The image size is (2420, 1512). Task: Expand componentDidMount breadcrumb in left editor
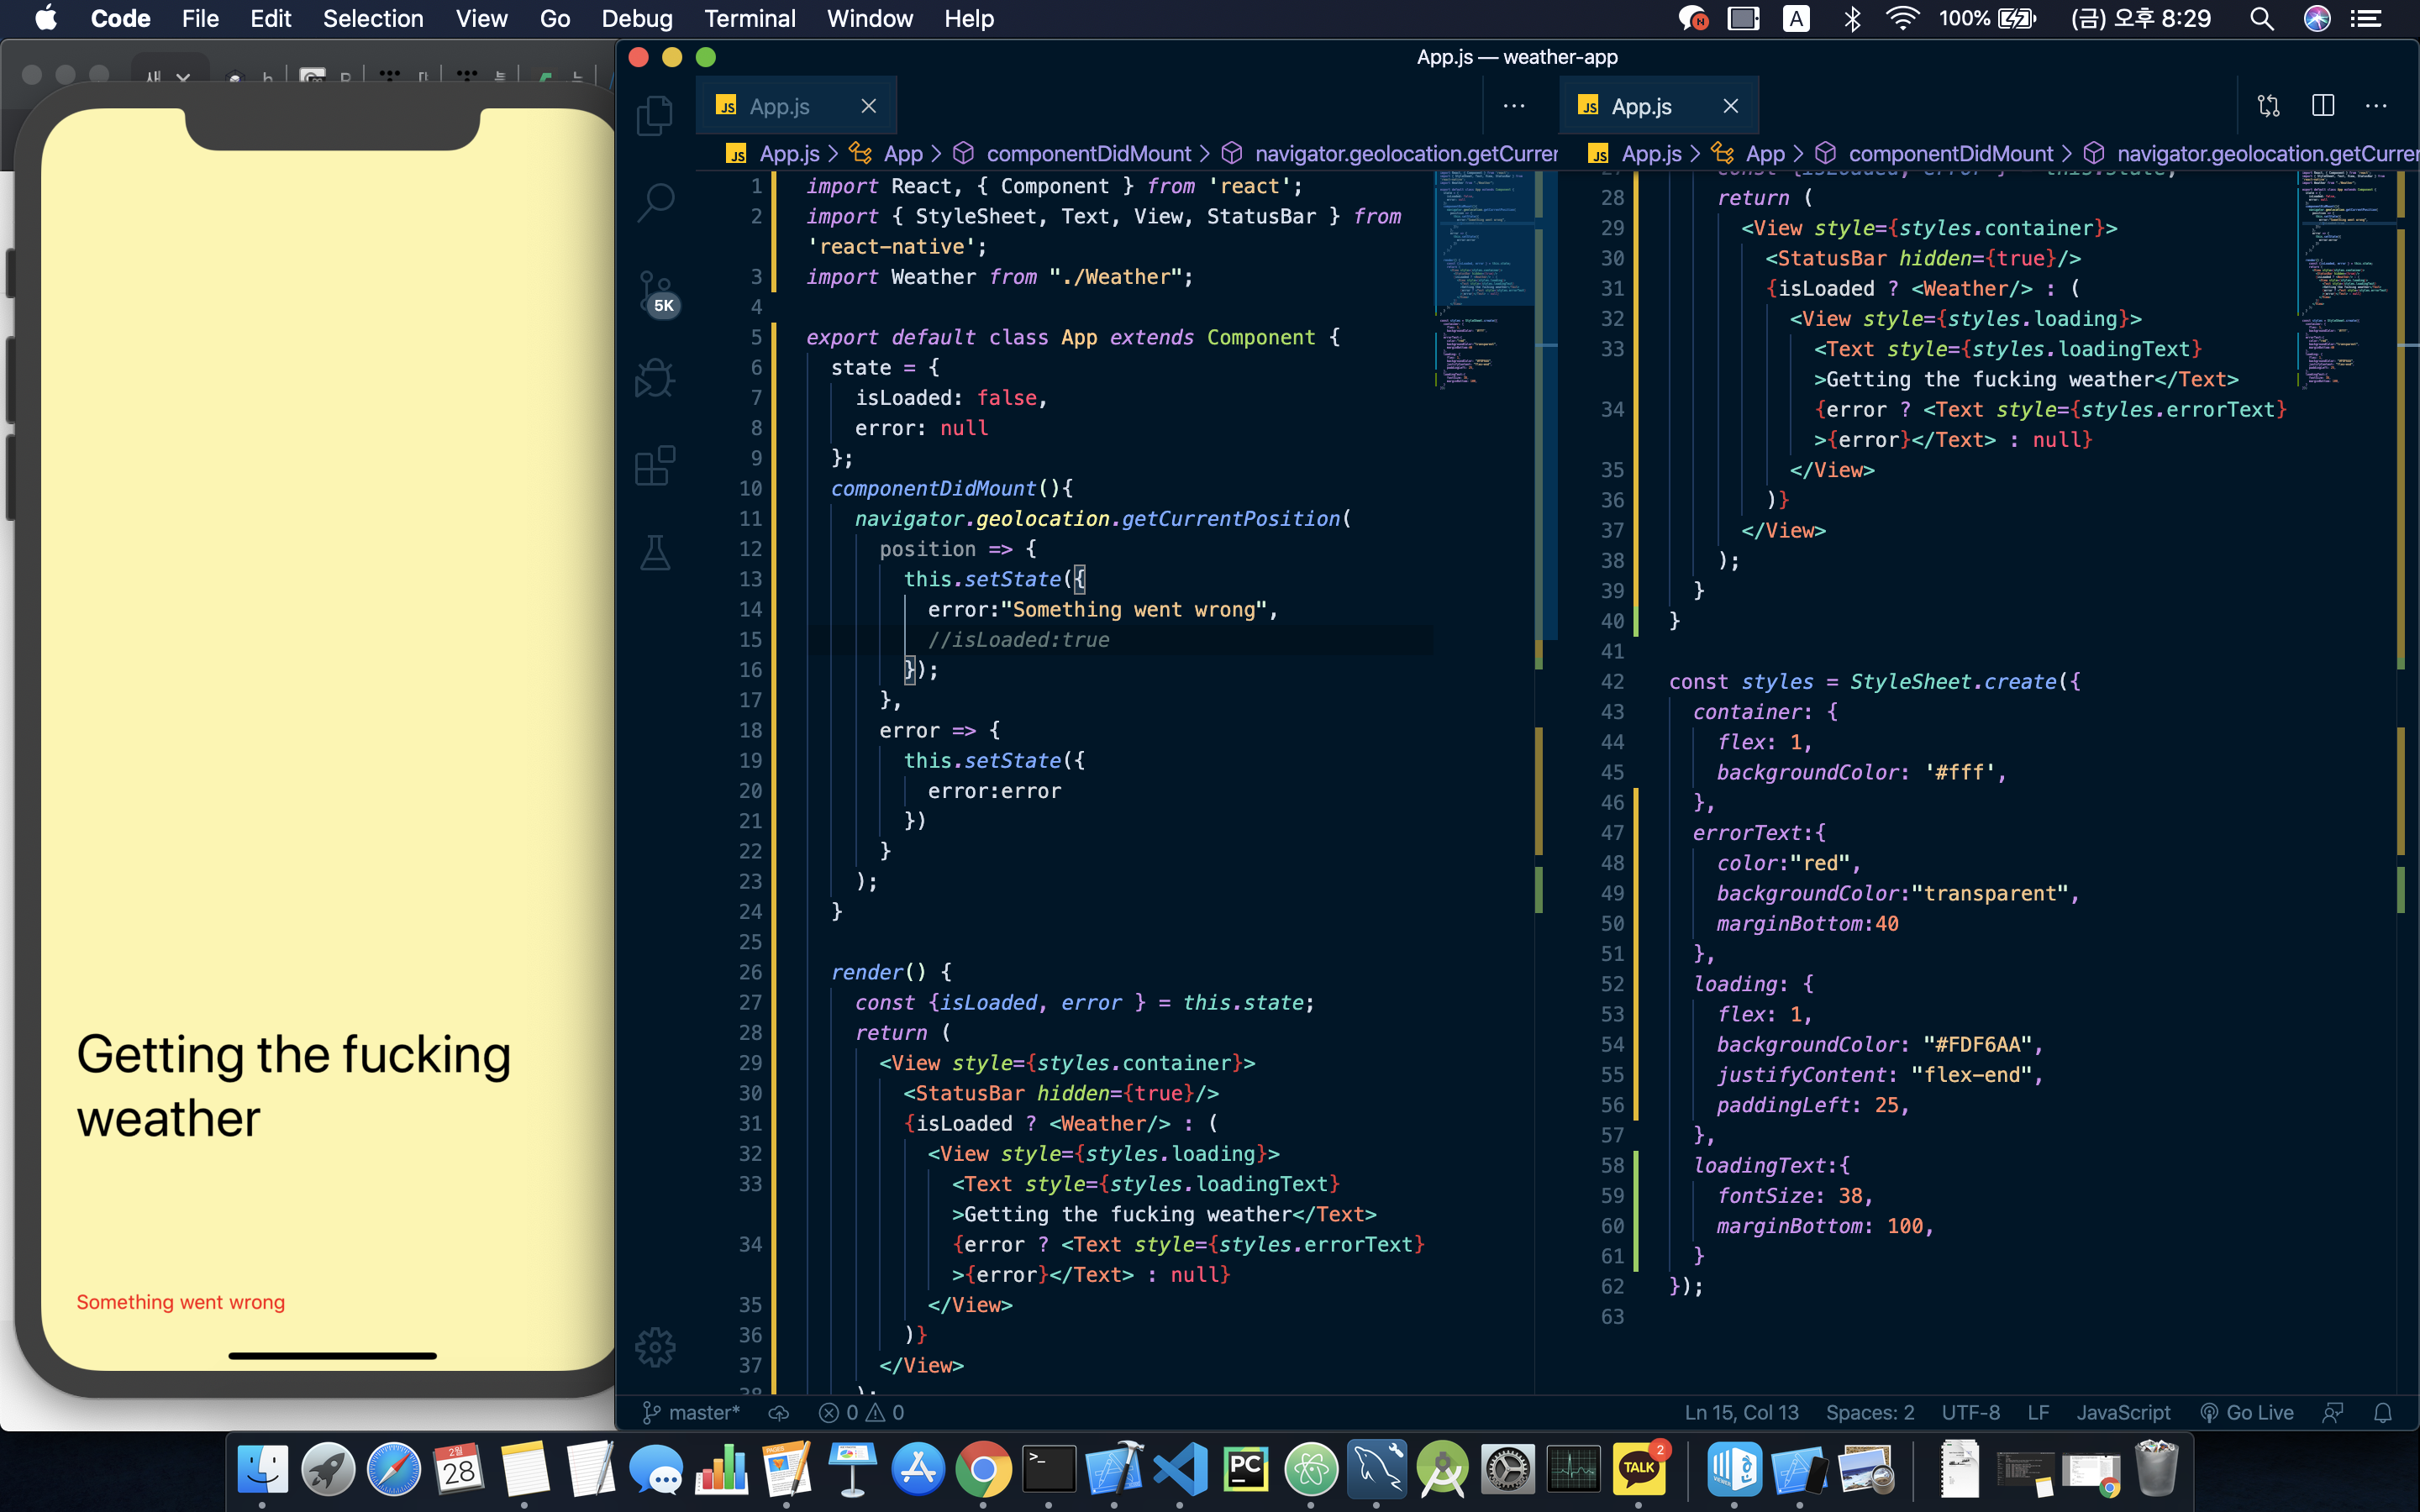click(1088, 153)
